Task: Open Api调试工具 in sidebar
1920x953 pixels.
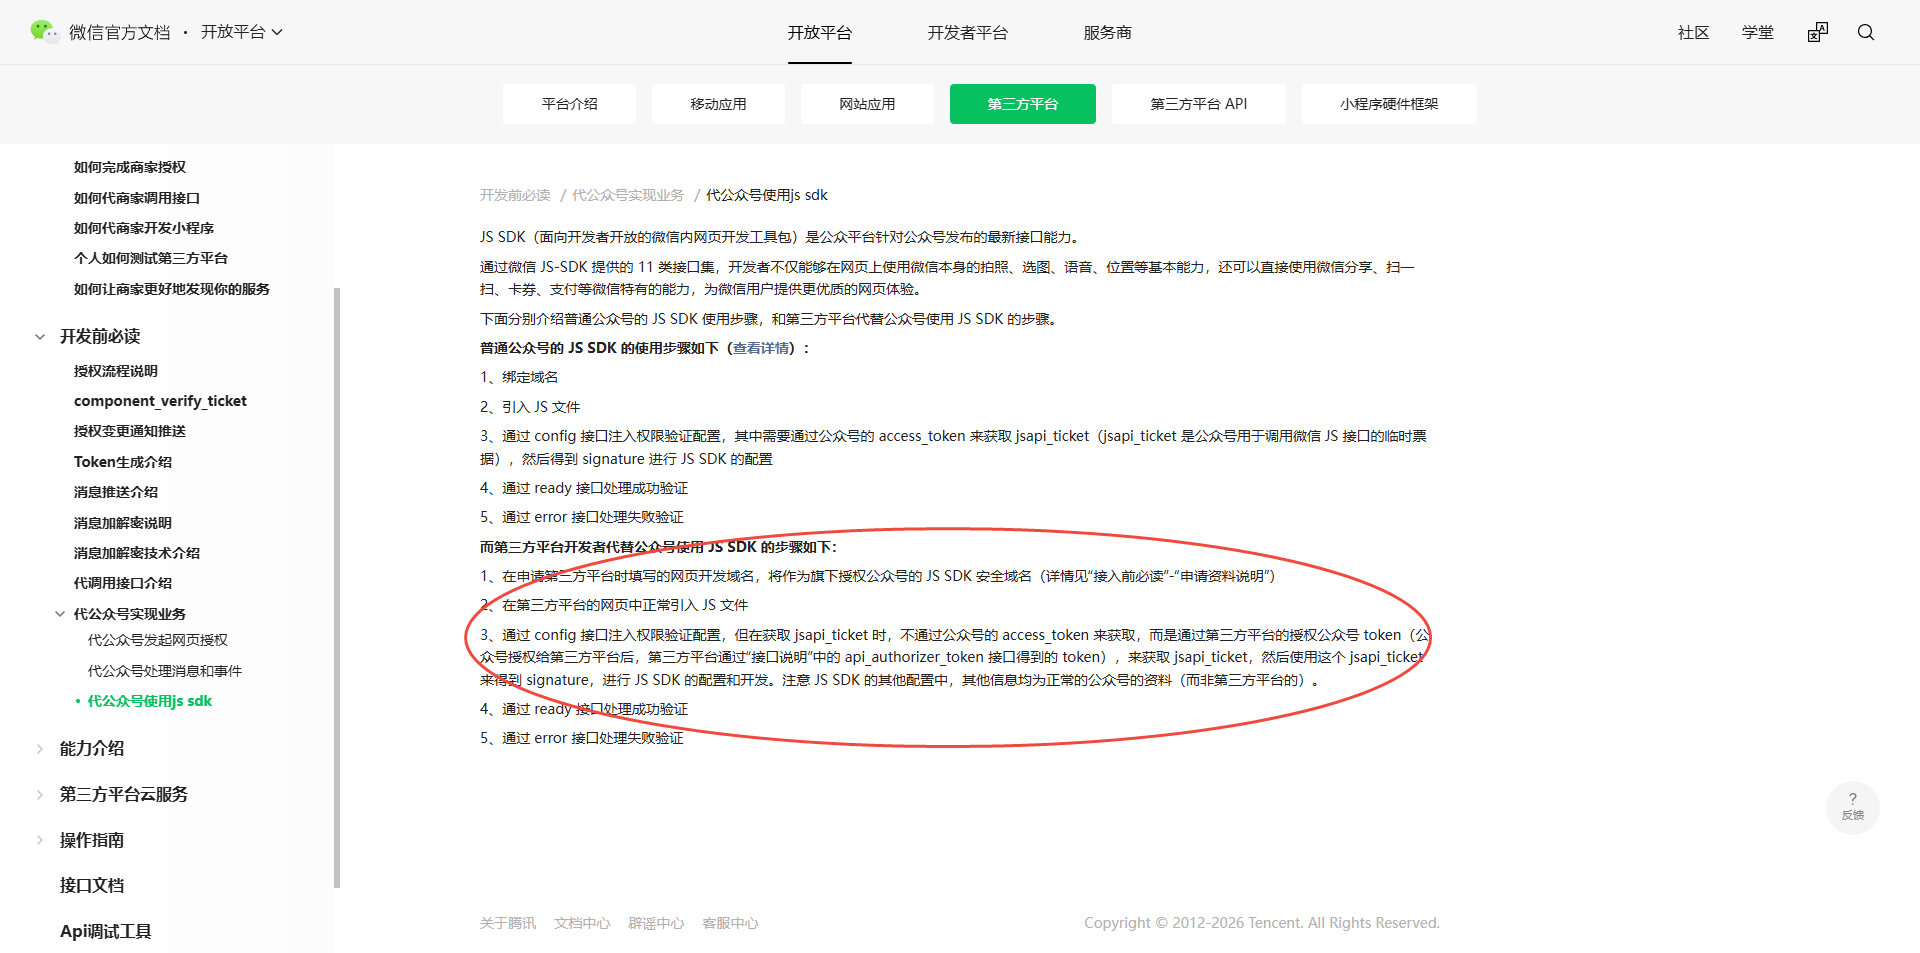Action: (106, 931)
